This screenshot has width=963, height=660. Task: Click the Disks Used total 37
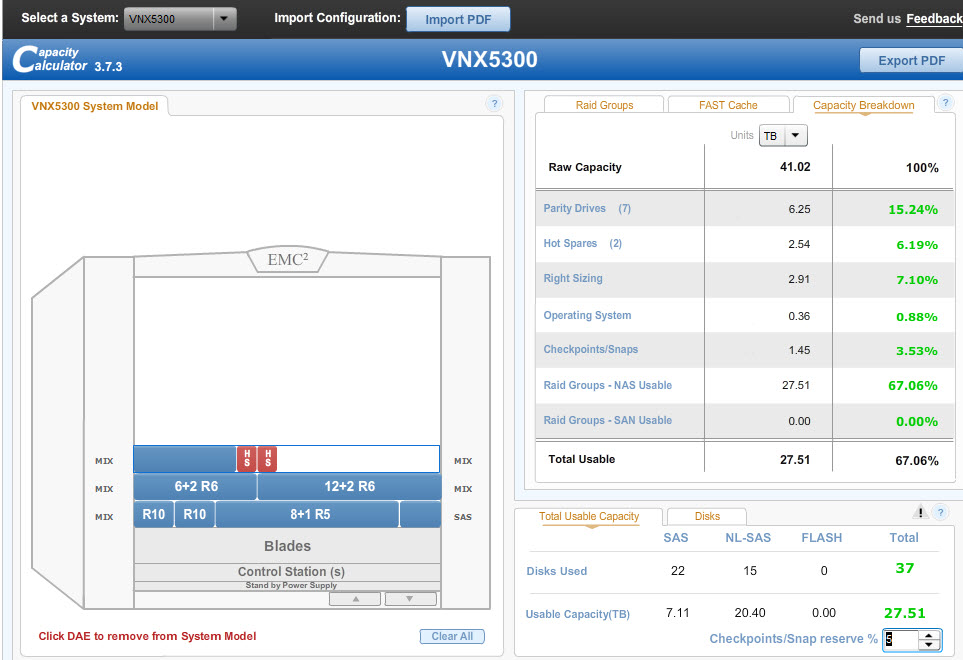904,569
